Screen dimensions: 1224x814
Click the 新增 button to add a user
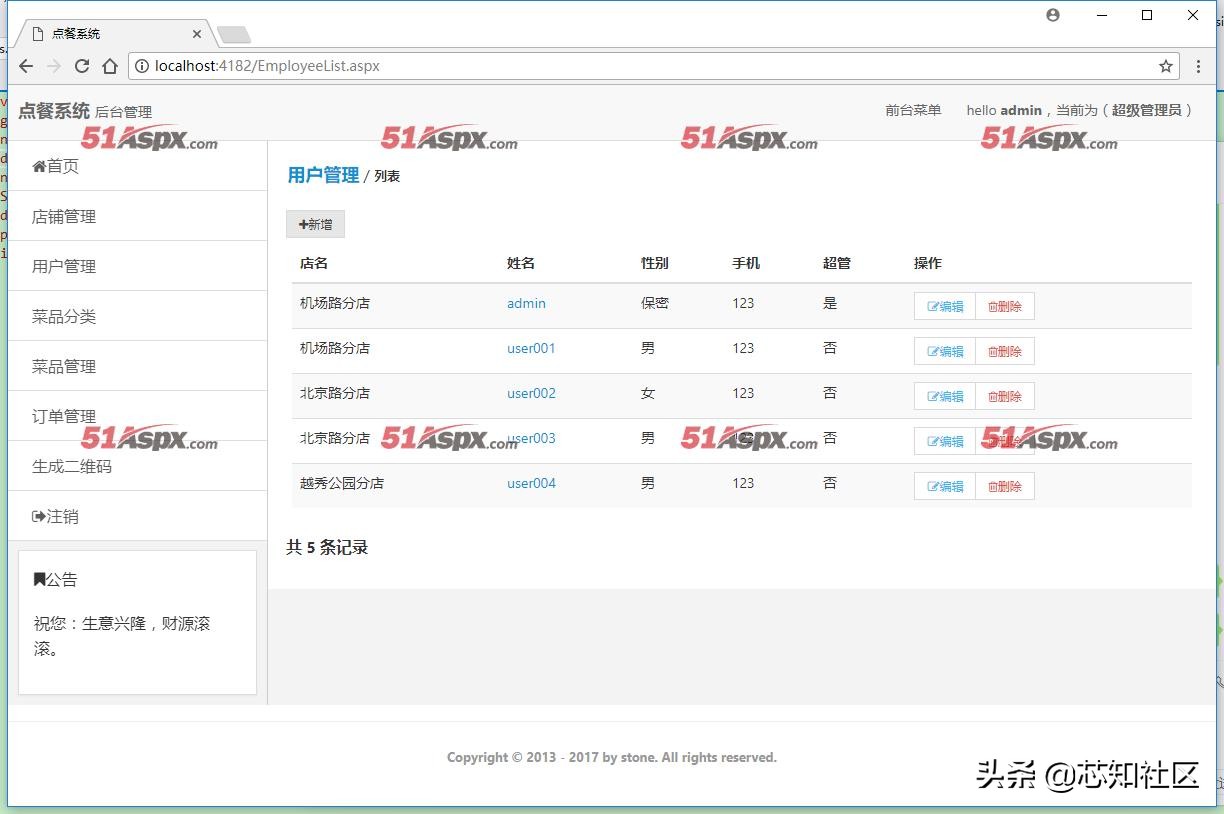point(315,224)
